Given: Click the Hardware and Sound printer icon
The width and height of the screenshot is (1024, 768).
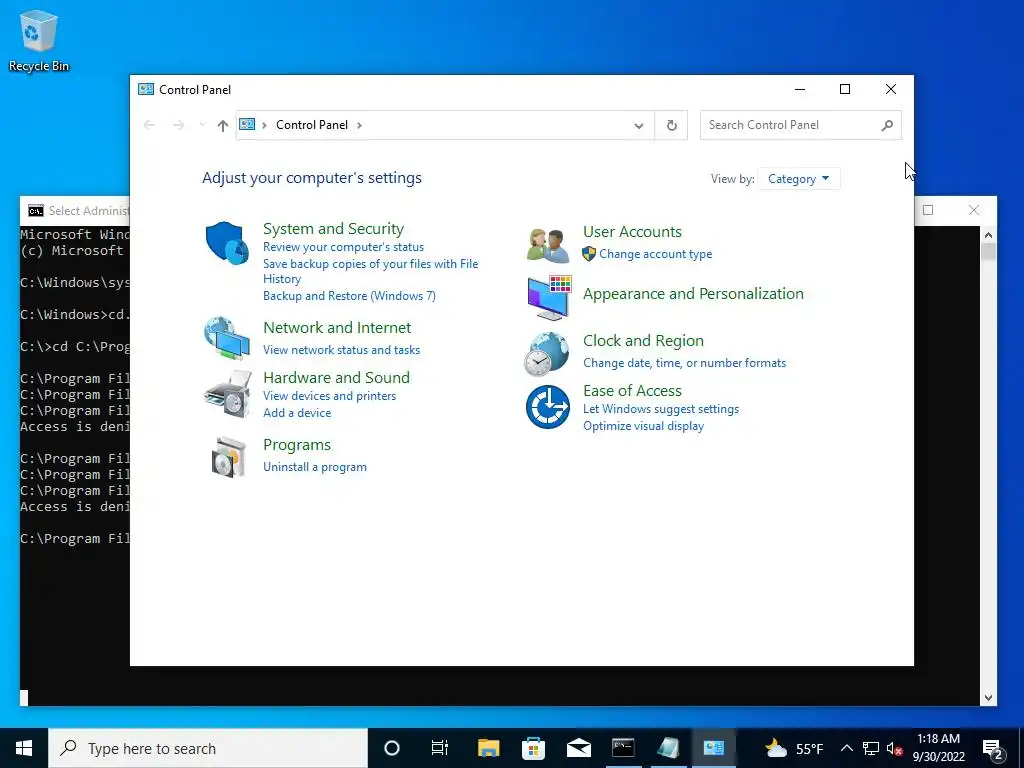Looking at the screenshot, I should click(x=227, y=394).
